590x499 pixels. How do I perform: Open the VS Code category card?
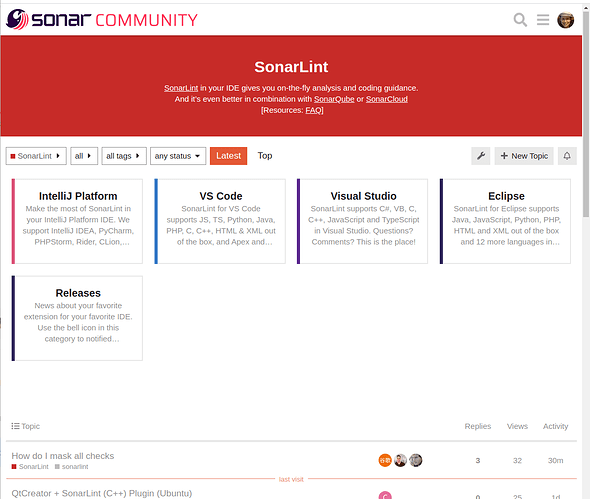coord(220,221)
